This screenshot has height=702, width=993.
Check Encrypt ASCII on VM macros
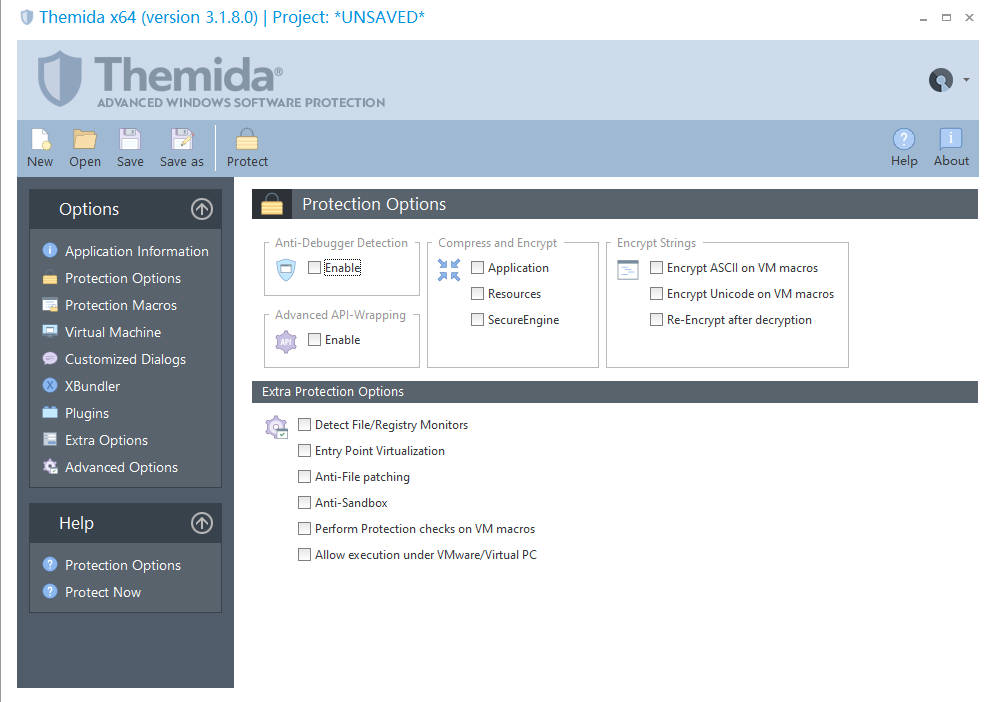657,267
